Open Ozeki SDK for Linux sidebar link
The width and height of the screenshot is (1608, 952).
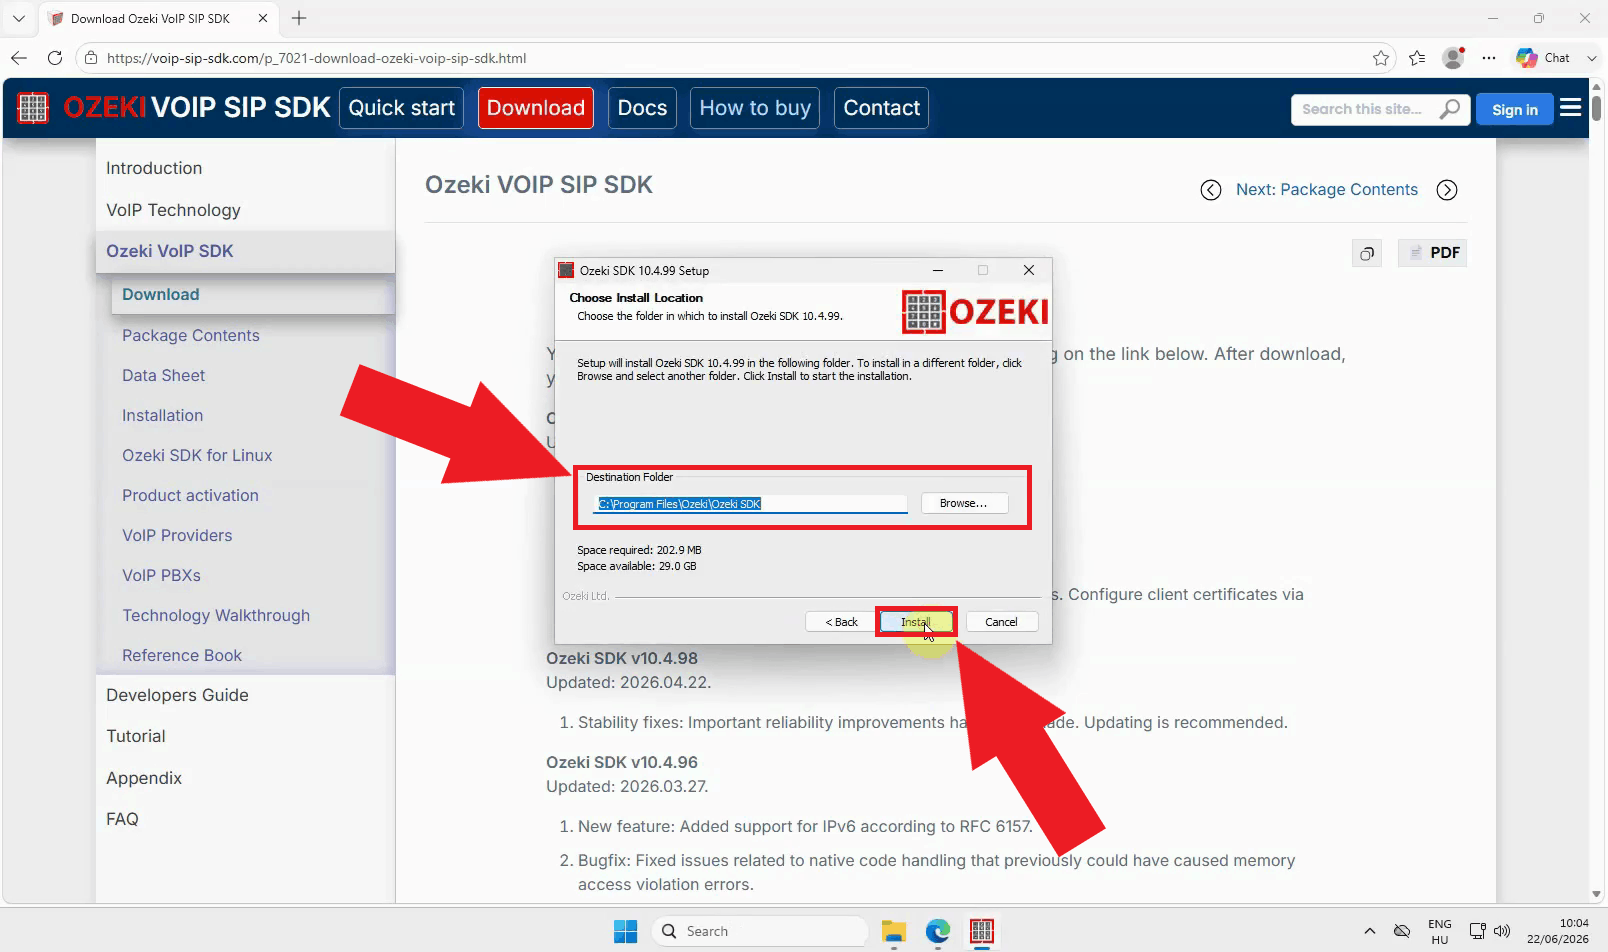(x=197, y=455)
